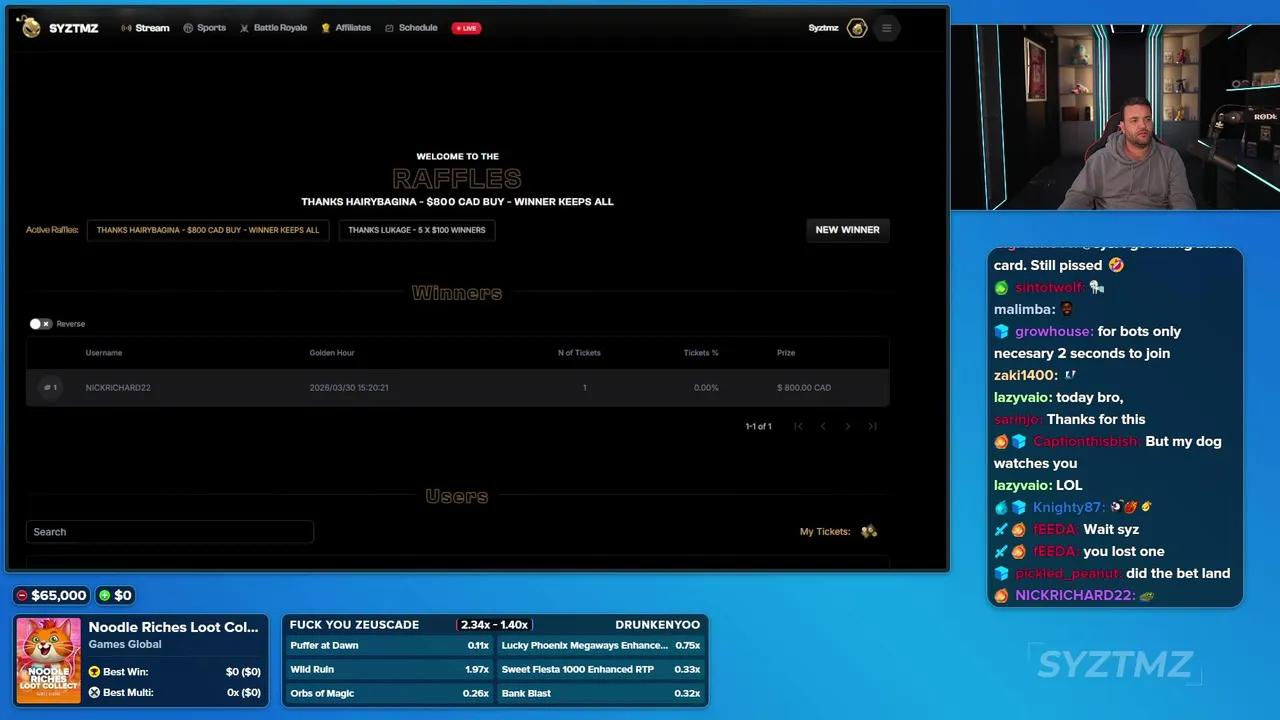Click the Sweet Fiesta 1000 Enhanced RTP row
The width and height of the screenshot is (1280, 720).
[601, 670]
